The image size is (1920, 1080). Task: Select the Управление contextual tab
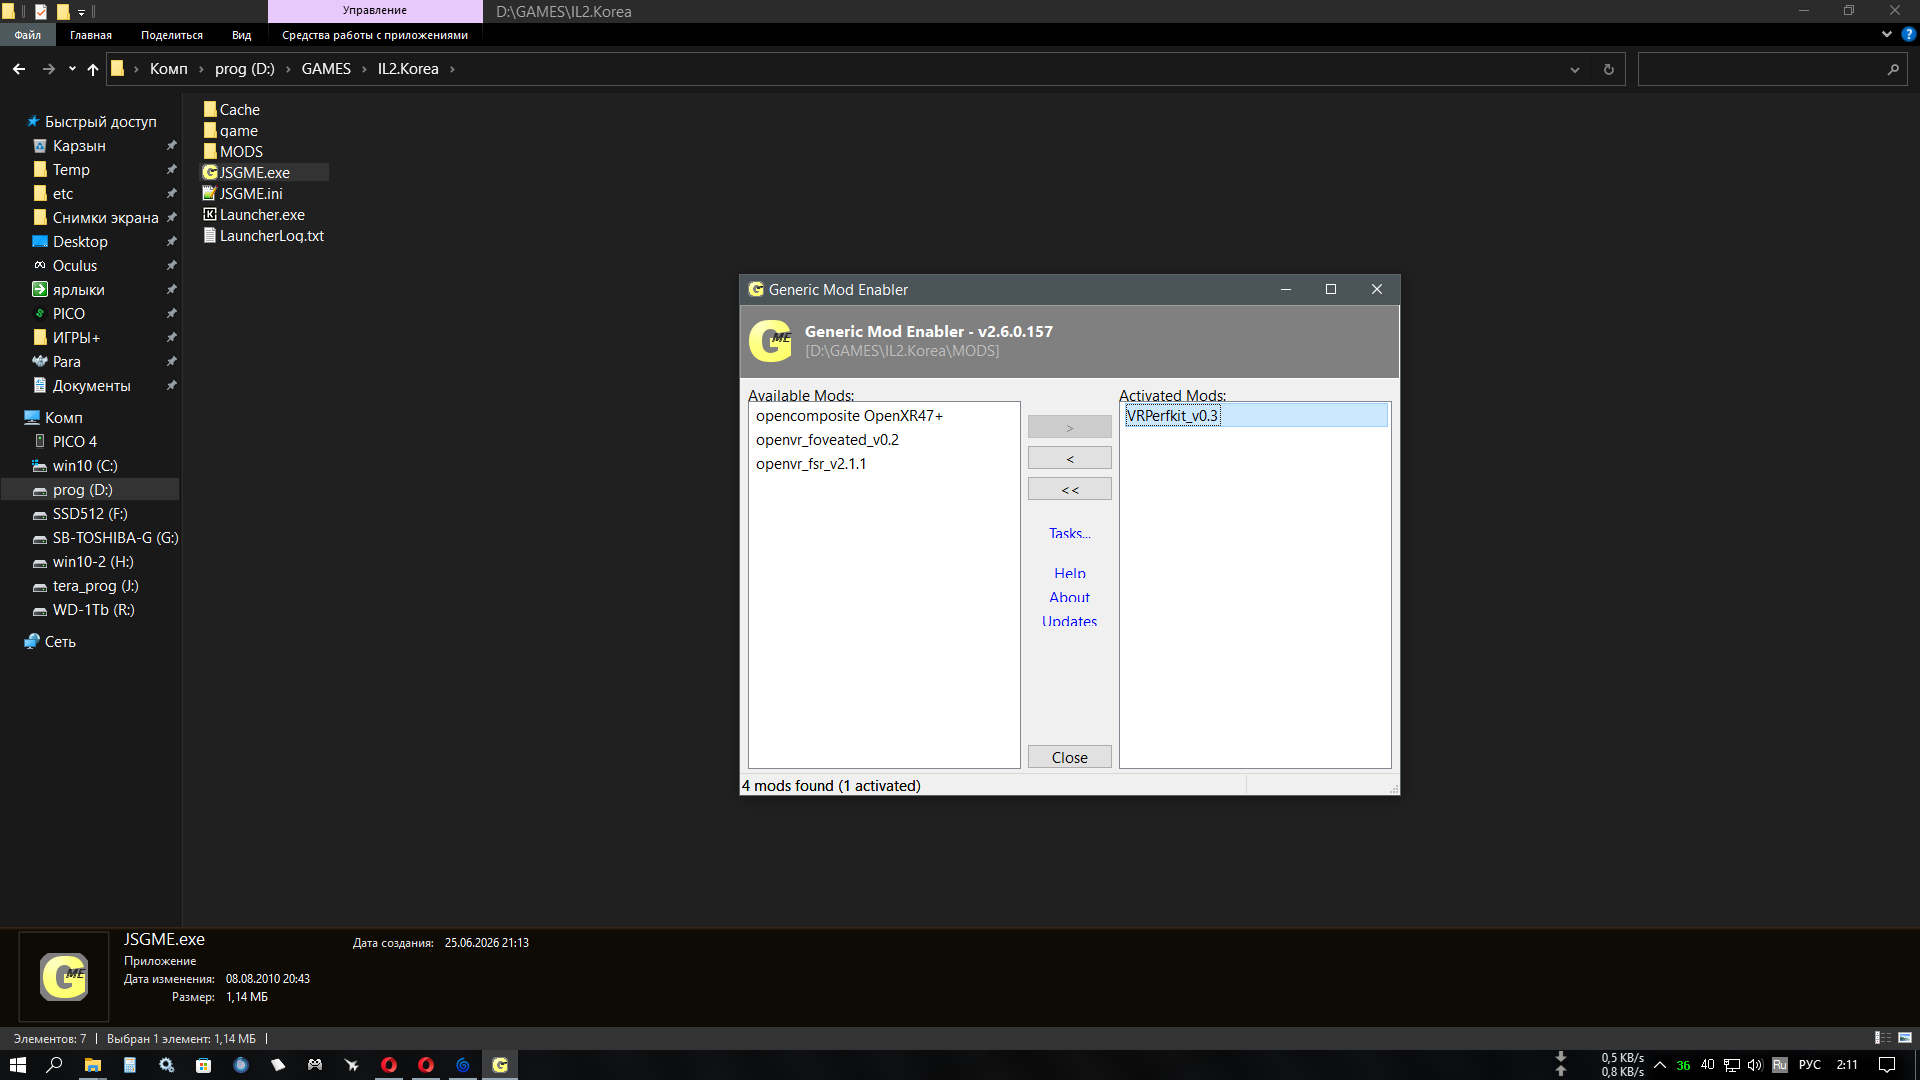(375, 11)
